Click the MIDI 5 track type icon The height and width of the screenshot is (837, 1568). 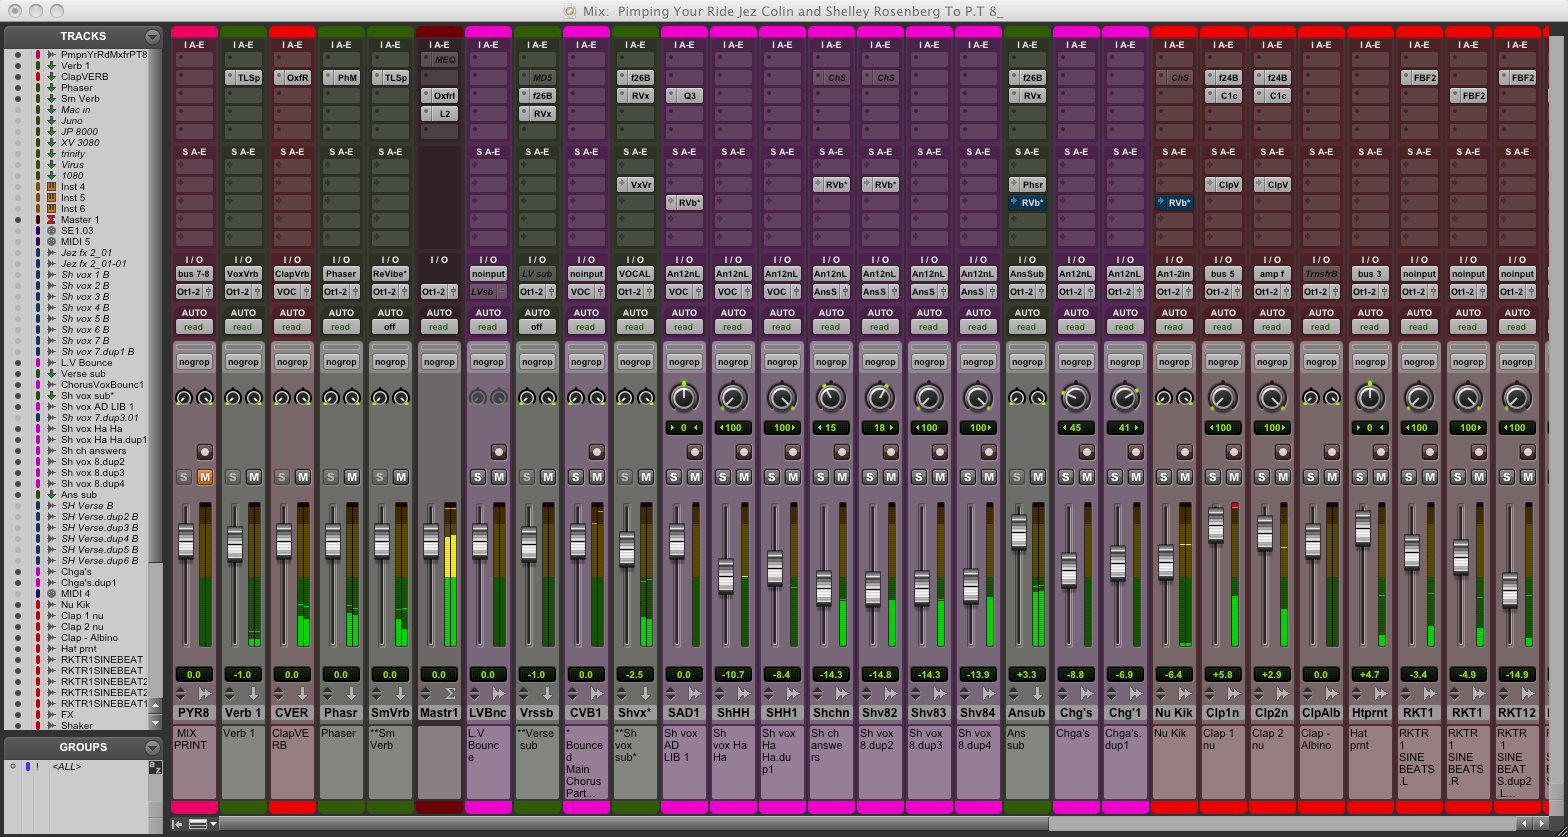pyautogui.click(x=51, y=242)
